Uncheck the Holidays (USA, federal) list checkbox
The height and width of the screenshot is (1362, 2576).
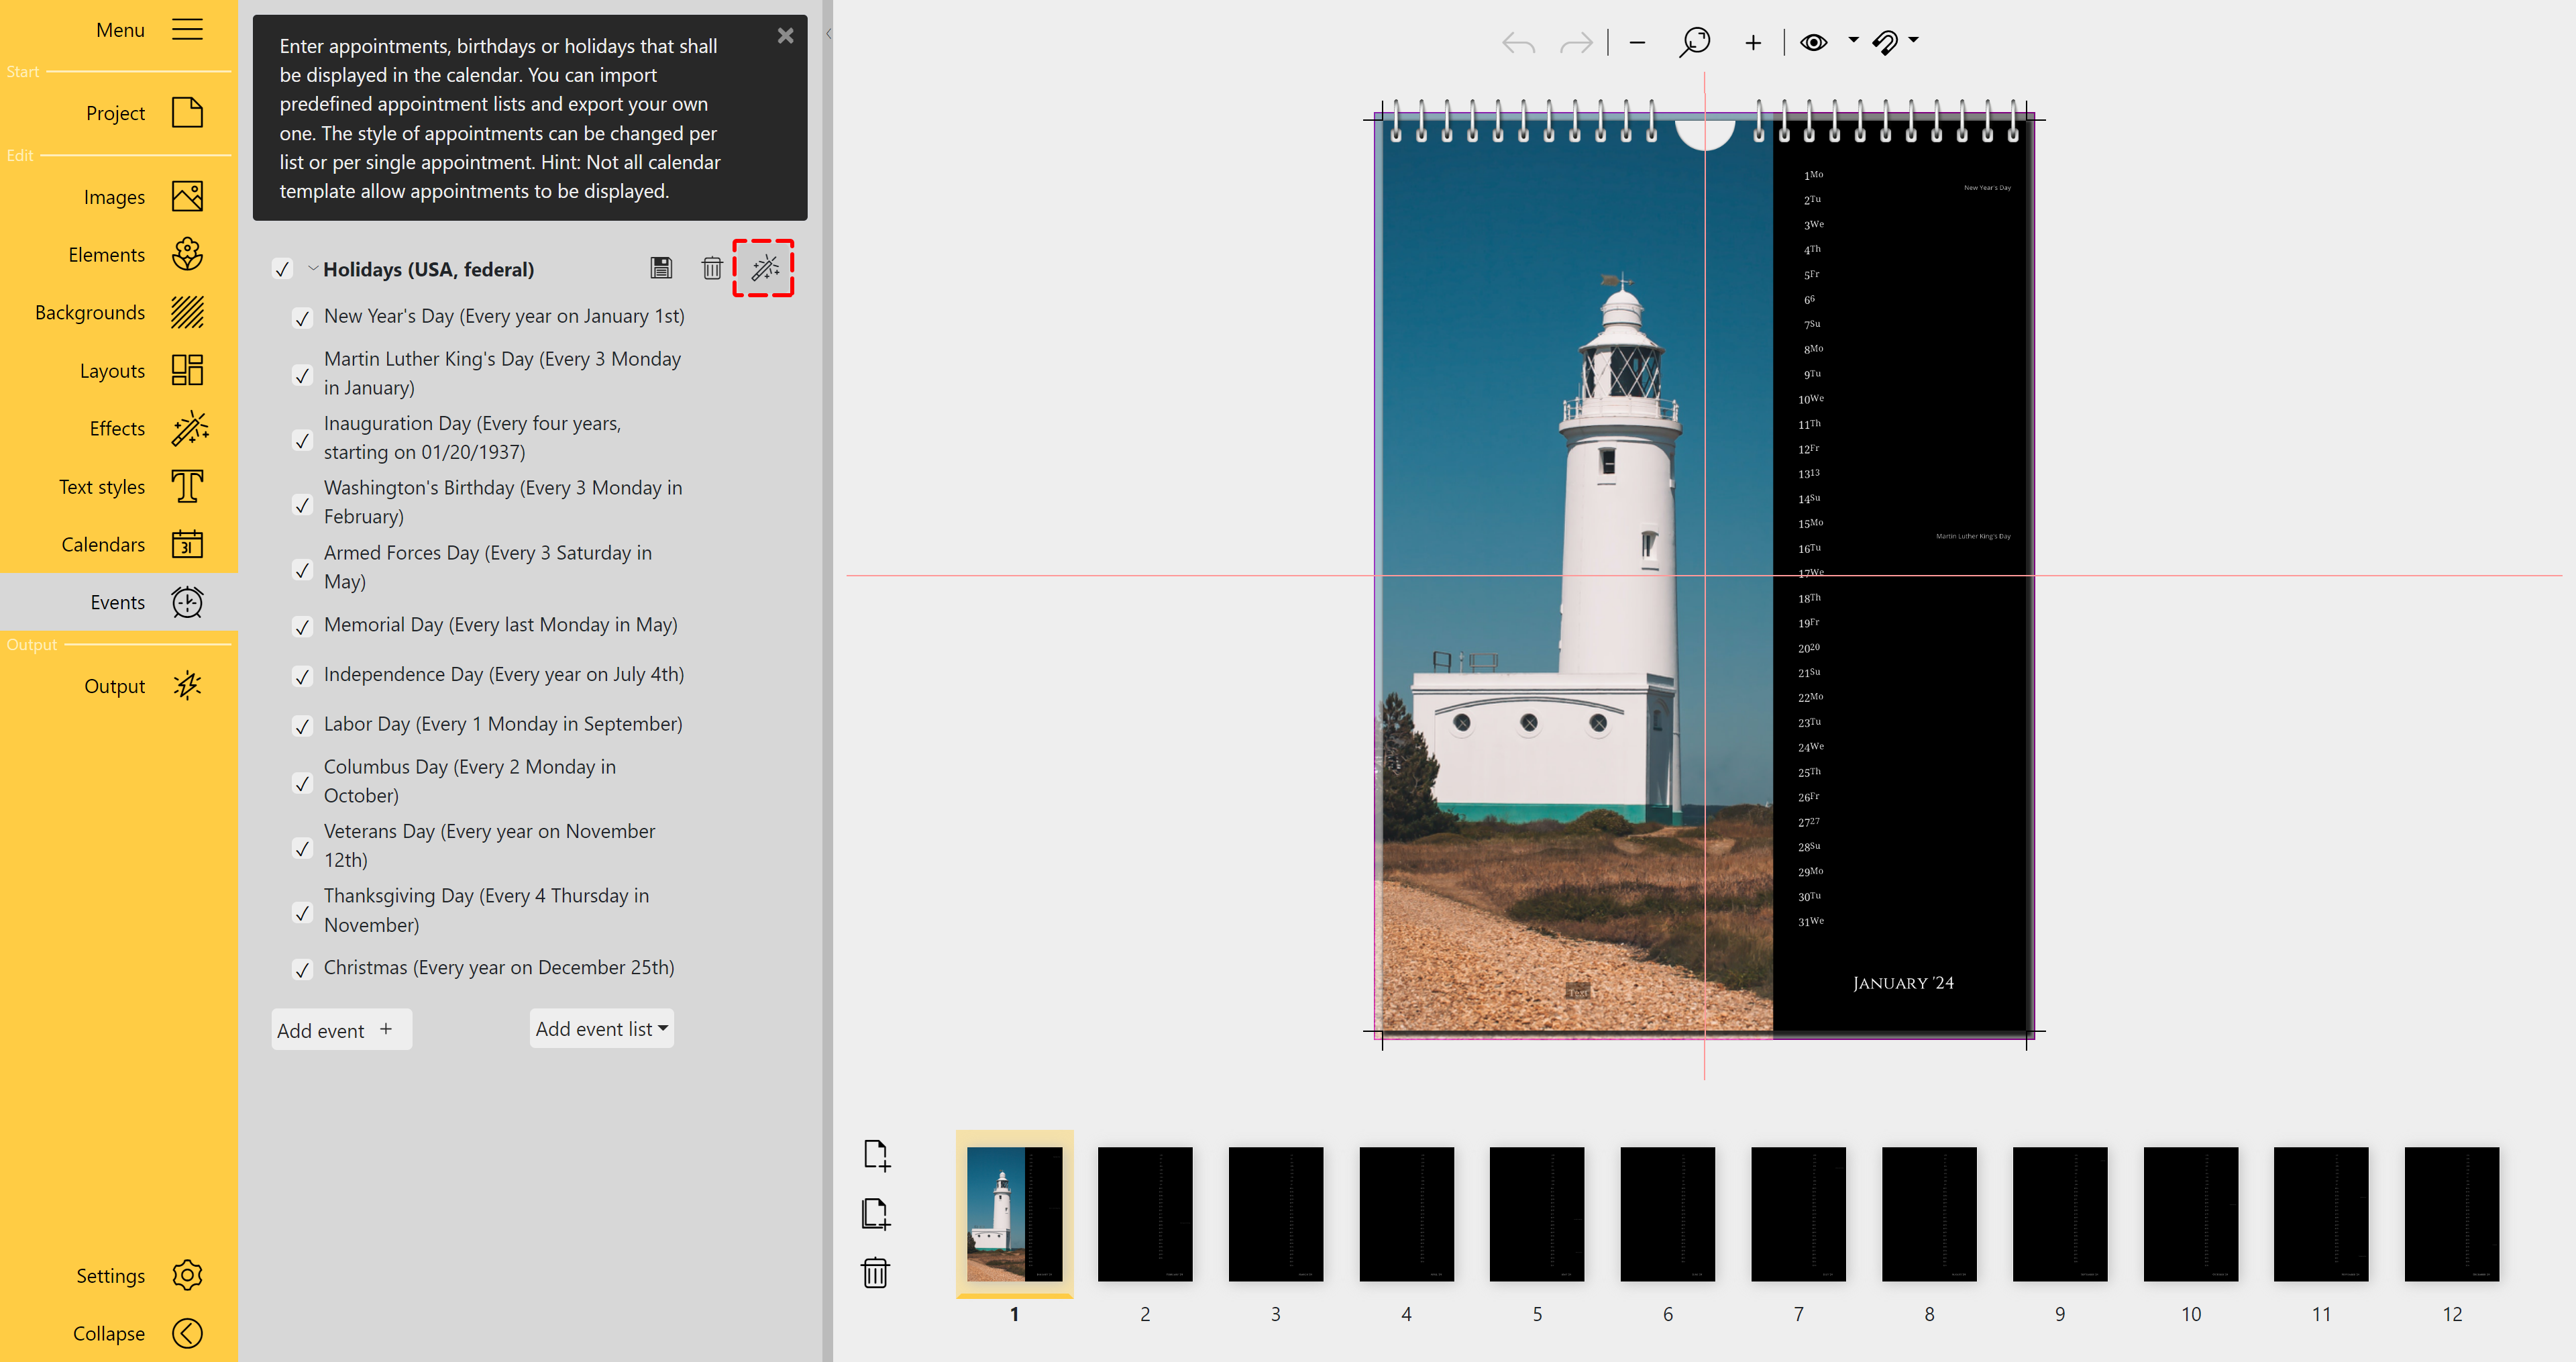coord(283,269)
